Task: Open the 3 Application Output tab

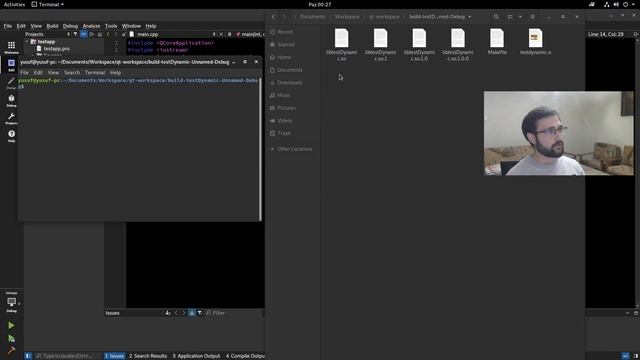Action: [x=196, y=356]
